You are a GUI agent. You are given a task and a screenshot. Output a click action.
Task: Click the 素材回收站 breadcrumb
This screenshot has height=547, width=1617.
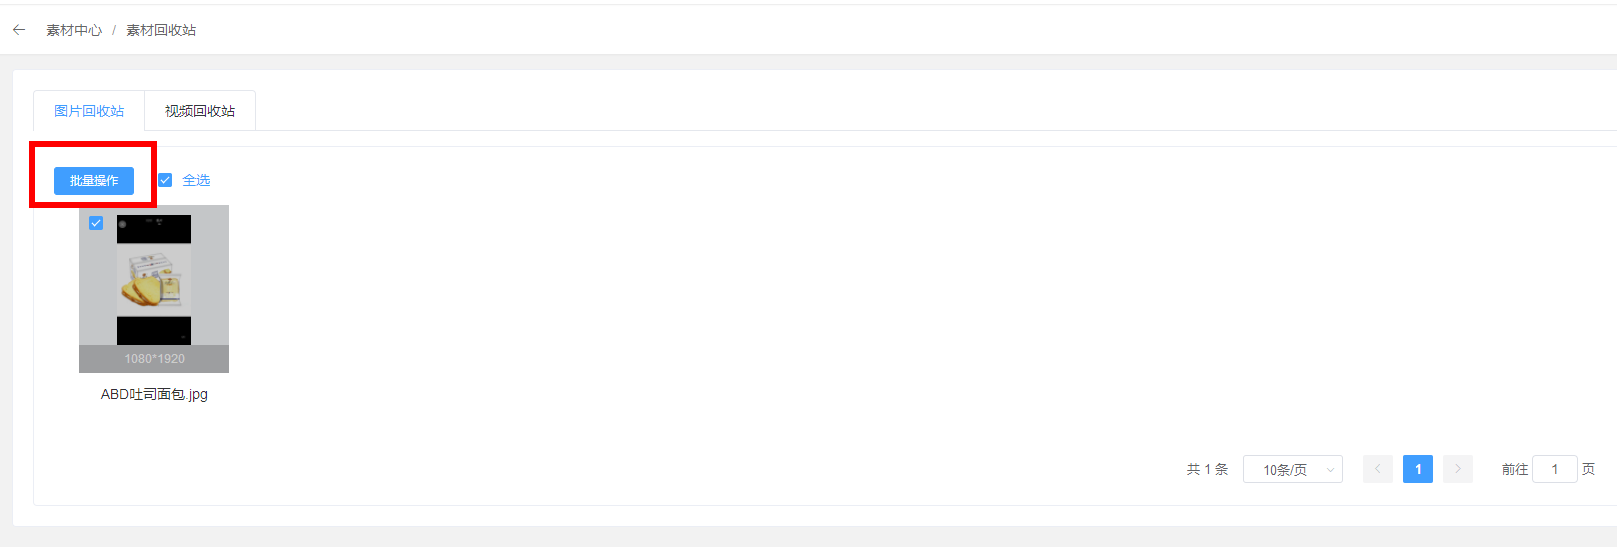coord(161,30)
